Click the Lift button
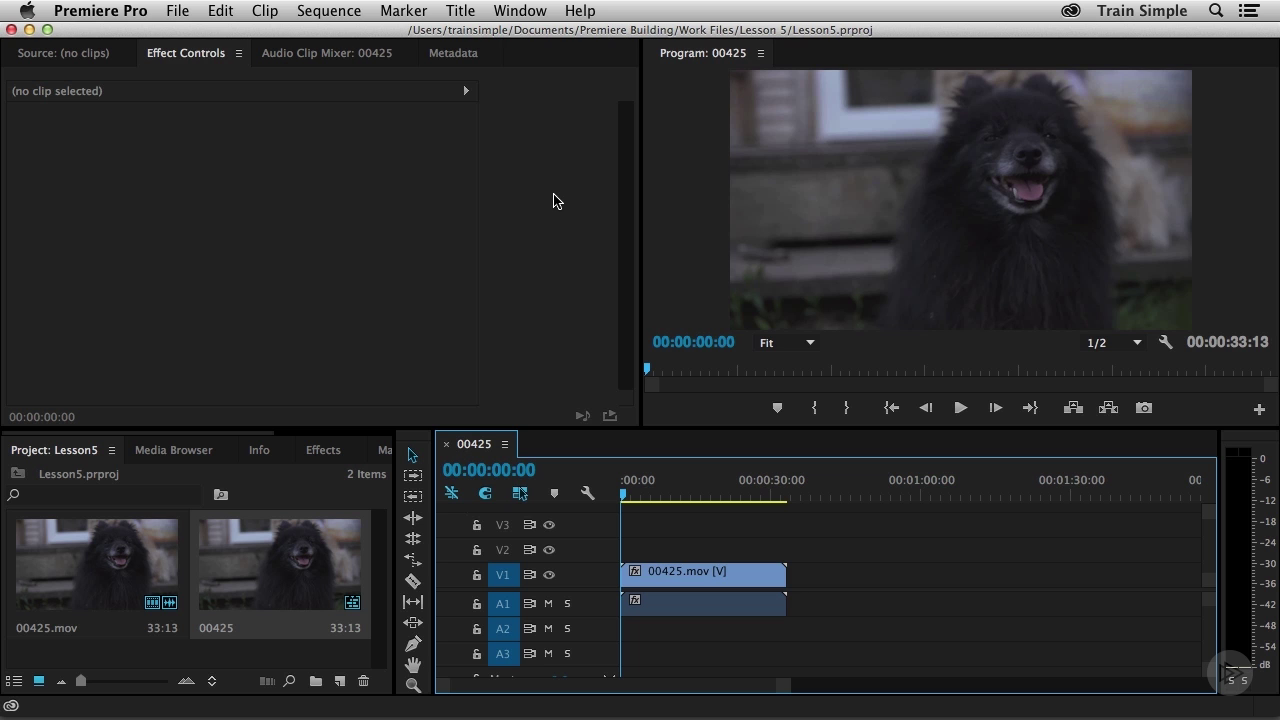This screenshot has height=720, width=1280. pyautogui.click(x=1073, y=408)
